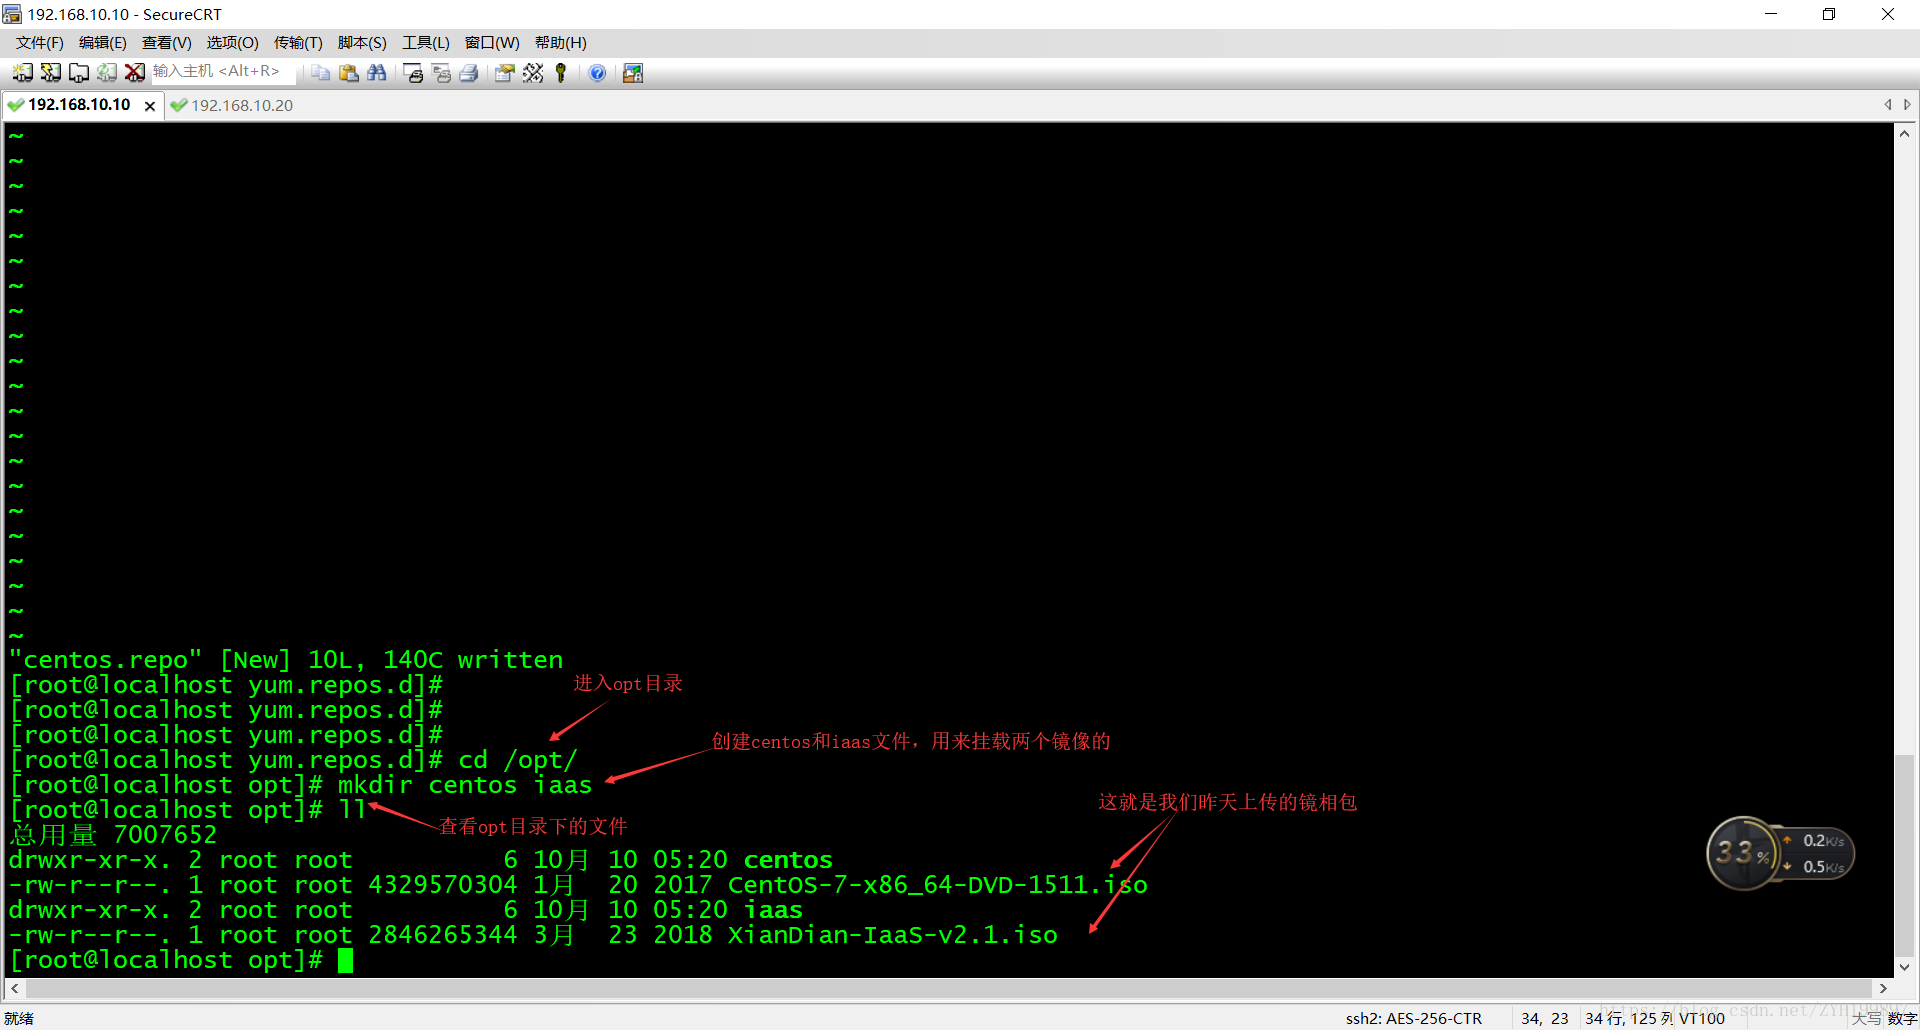Click the vertical scrollbar up arrow
This screenshot has height=1030, width=1920.
[x=1905, y=134]
